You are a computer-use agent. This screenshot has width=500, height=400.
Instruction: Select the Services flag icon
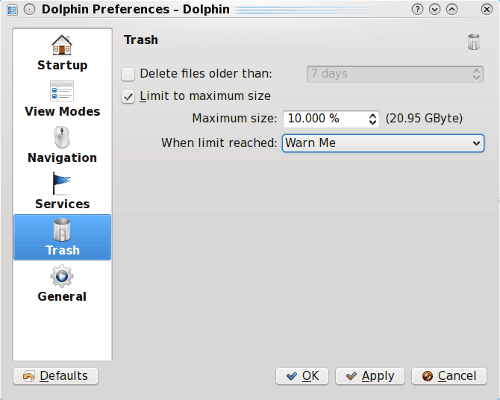tap(62, 183)
